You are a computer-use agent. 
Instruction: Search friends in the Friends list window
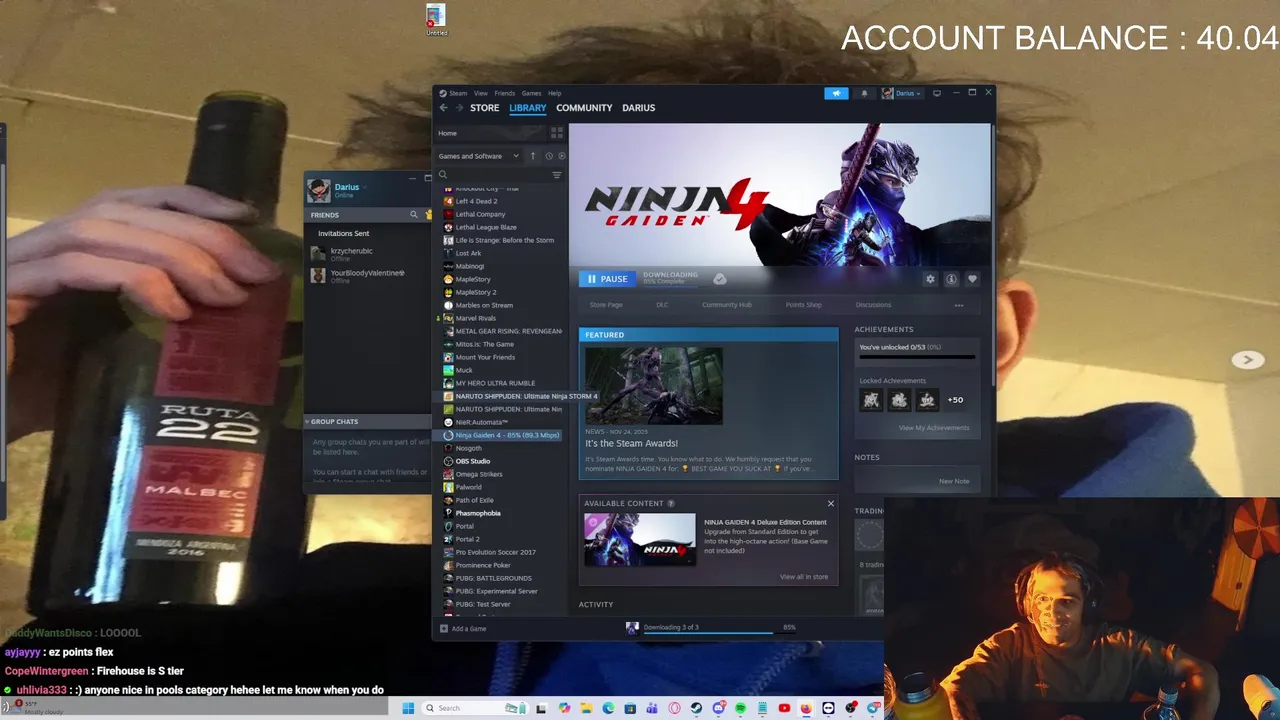[414, 215]
